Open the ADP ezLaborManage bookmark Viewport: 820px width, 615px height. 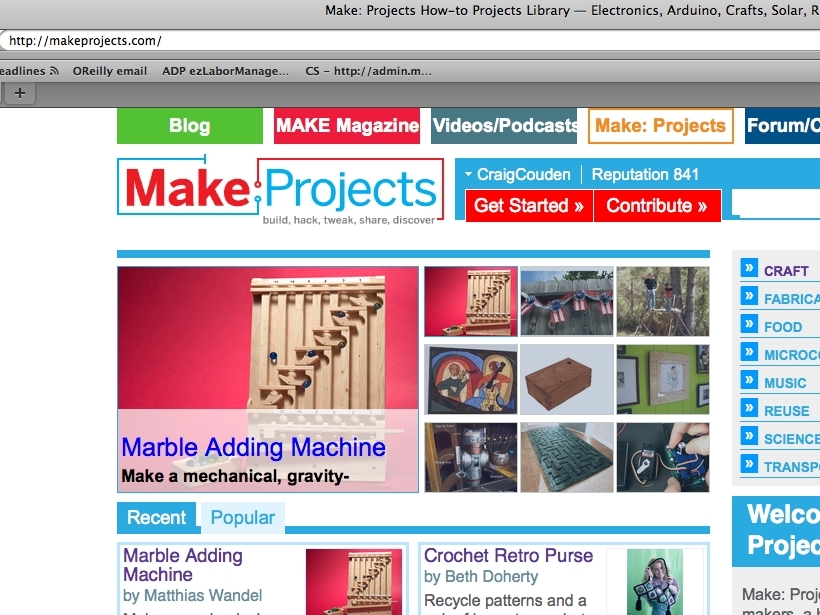[x=225, y=71]
